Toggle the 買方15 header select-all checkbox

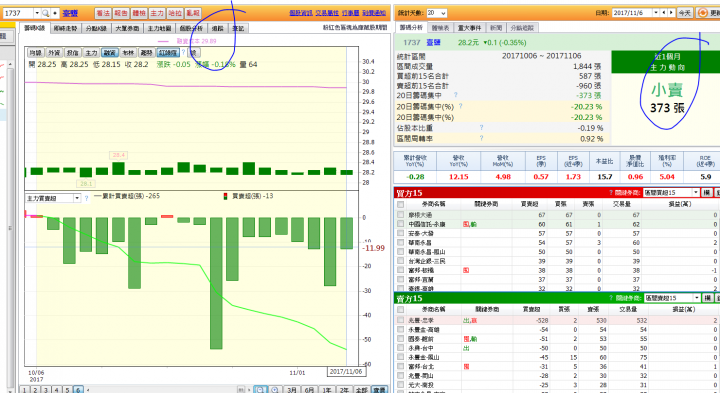point(401,204)
